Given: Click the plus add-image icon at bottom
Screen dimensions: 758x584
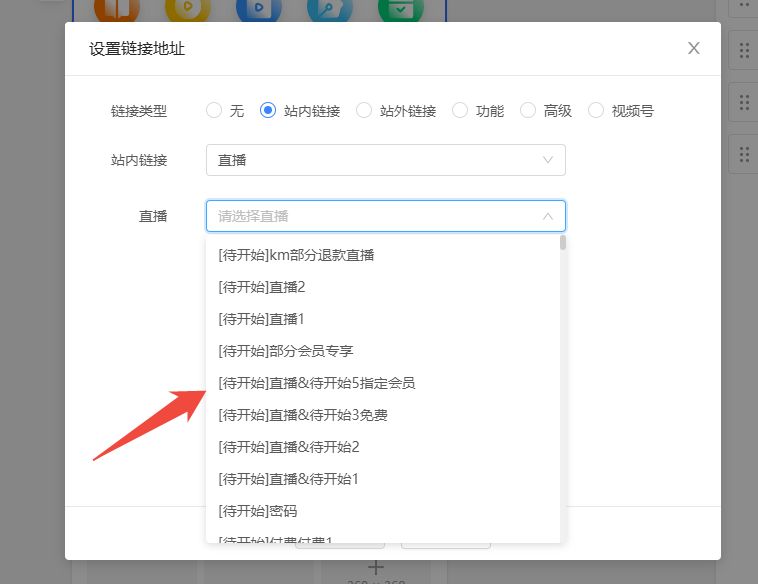Looking at the screenshot, I should click(376, 567).
